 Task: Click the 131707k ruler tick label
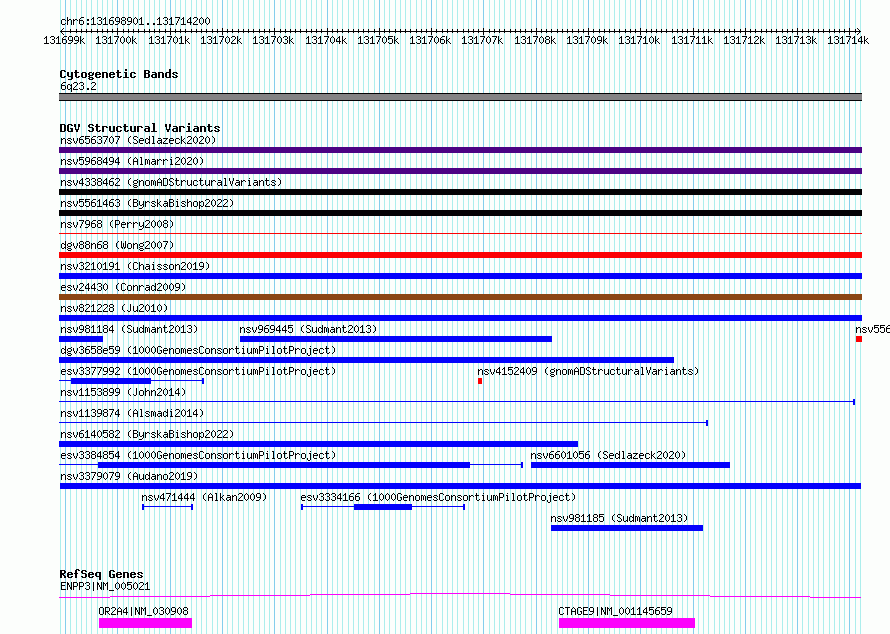[482, 40]
